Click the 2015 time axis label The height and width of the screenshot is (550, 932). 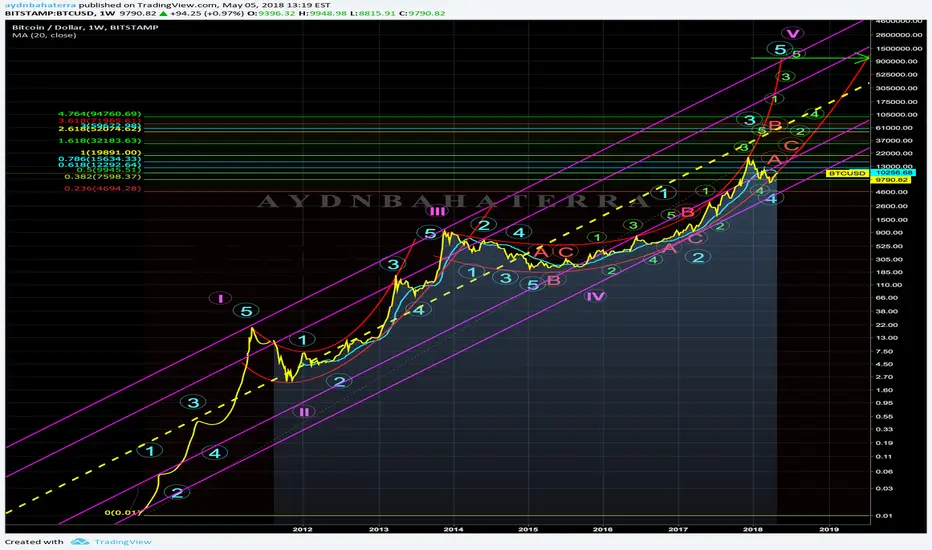(x=528, y=529)
